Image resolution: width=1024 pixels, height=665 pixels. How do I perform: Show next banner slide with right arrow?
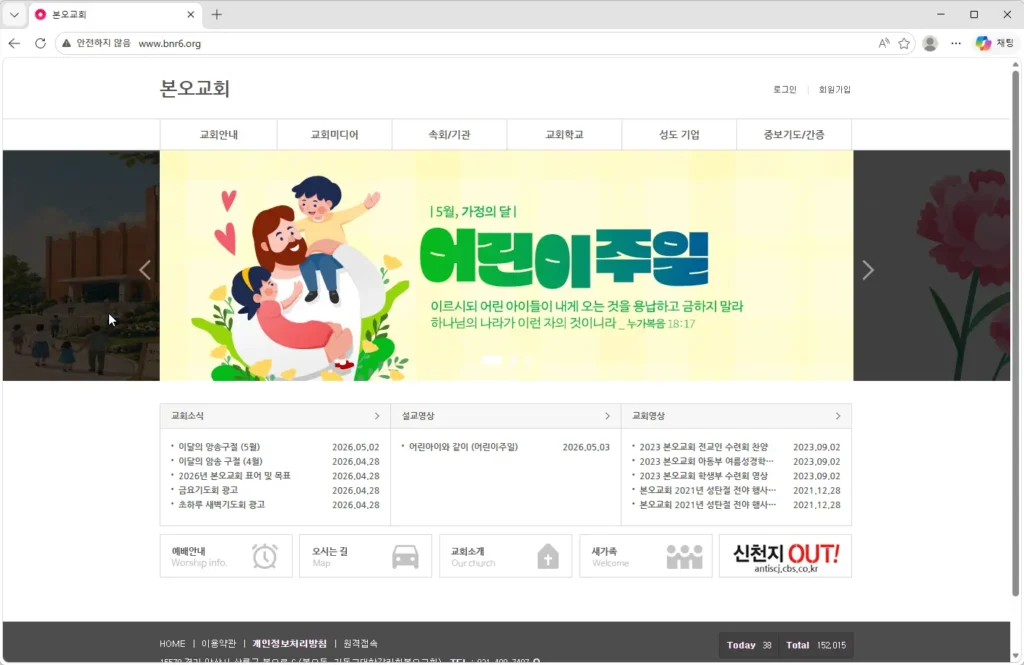pos(868,270)
